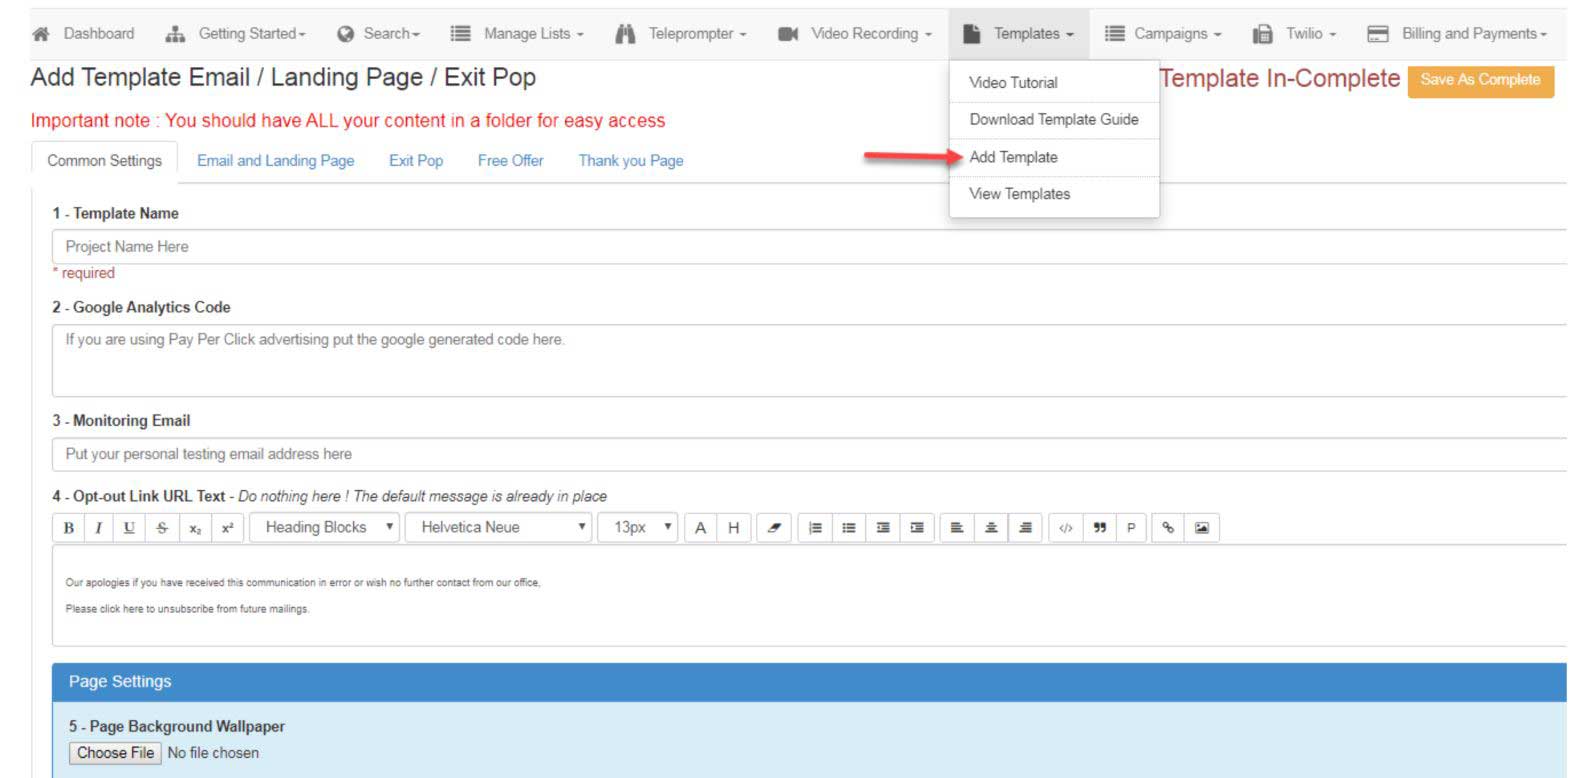Apply strikethrough to text
Viewport: 1580px width, 778px height.
162,528
